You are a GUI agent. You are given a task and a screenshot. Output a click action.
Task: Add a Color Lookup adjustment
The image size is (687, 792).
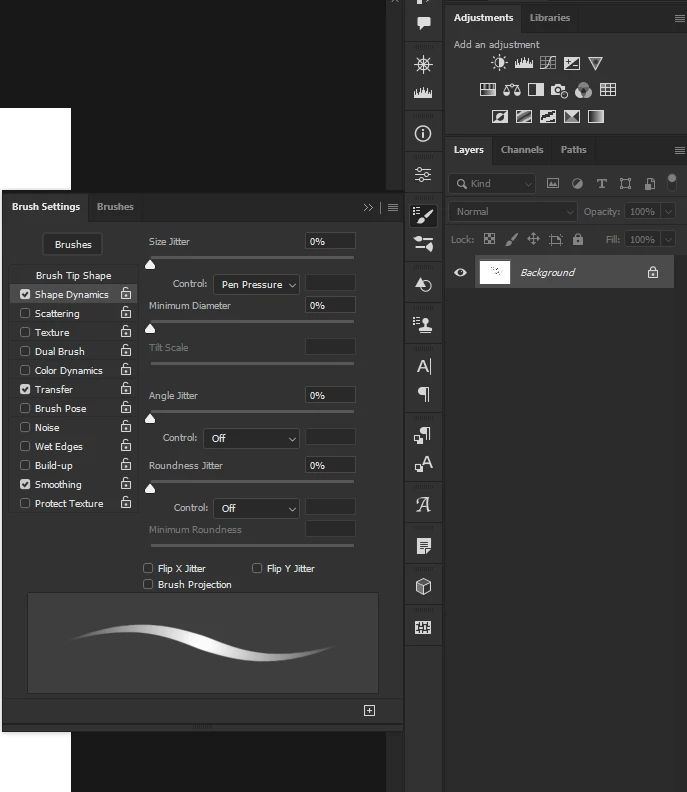(608, 90)
